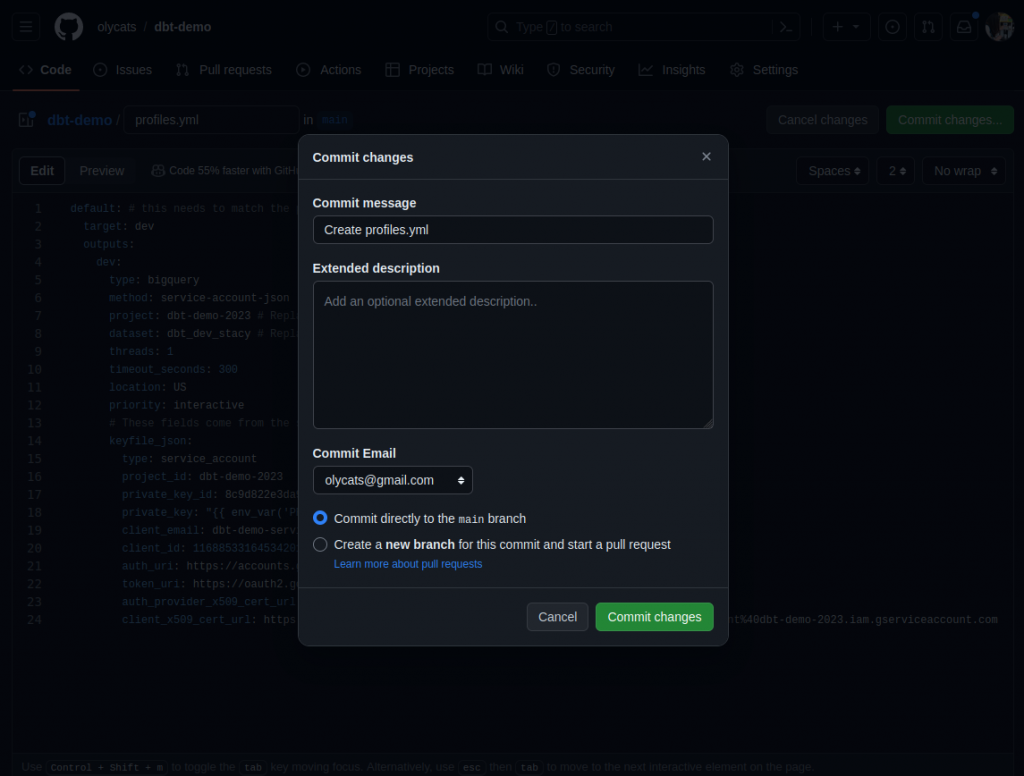
Task: Open the No wrap dropdown
Action: (964, 171)
